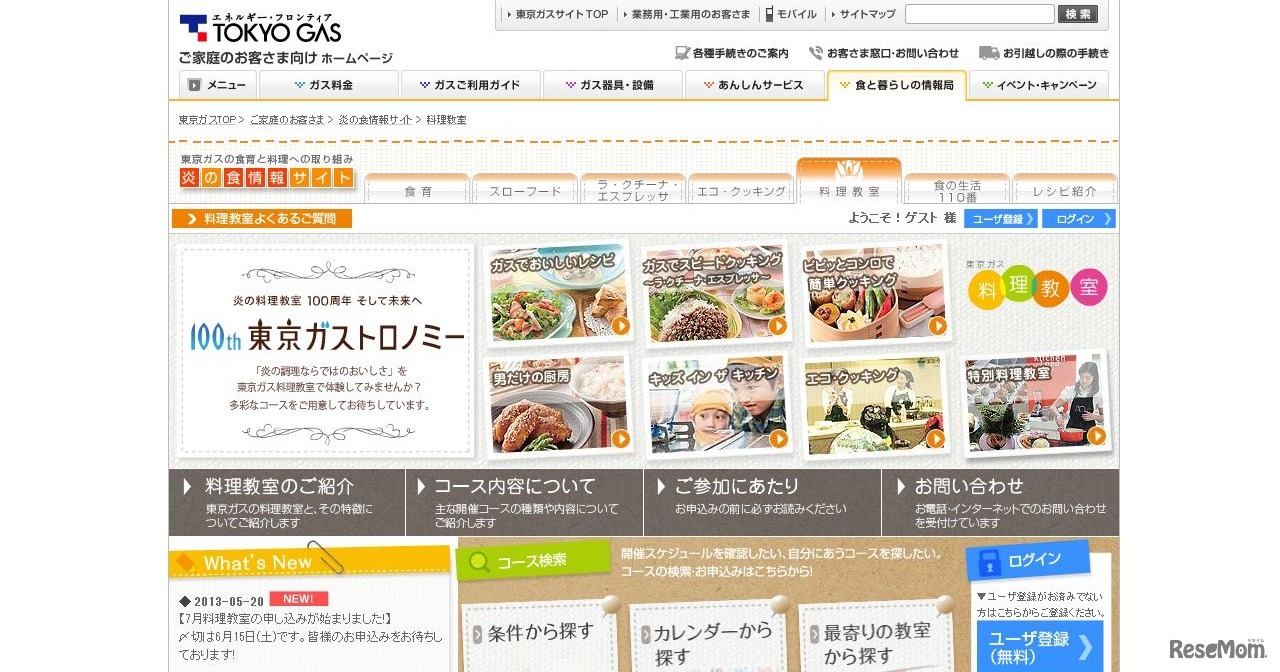This screenshot has width=1280, height=672.
Task: Select the レシピ紹介 tab
Action: (1064, 190)
